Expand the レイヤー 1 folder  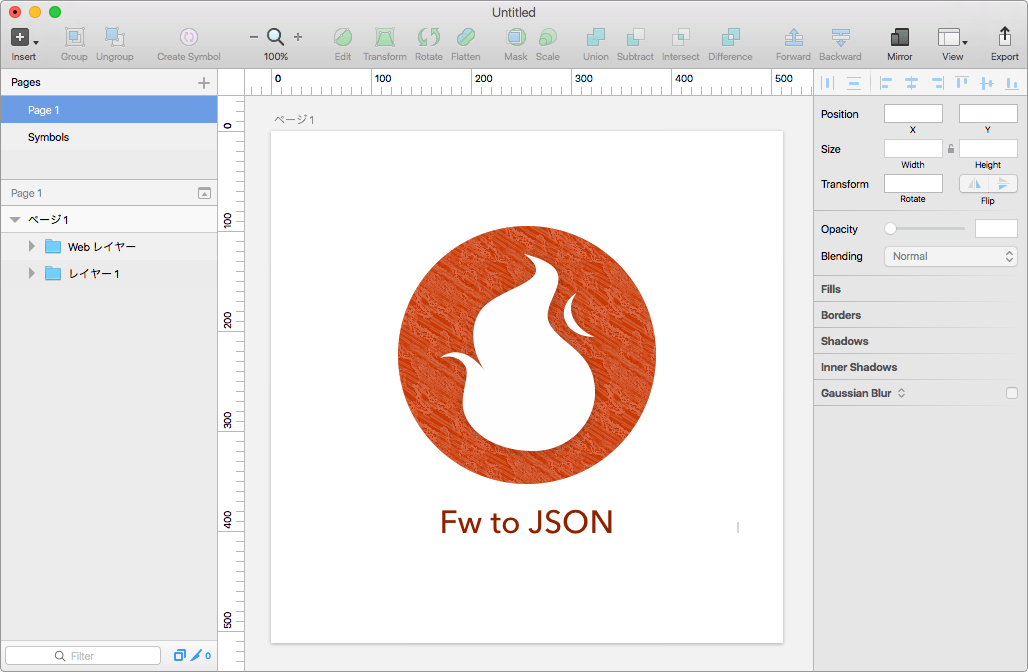32,274
